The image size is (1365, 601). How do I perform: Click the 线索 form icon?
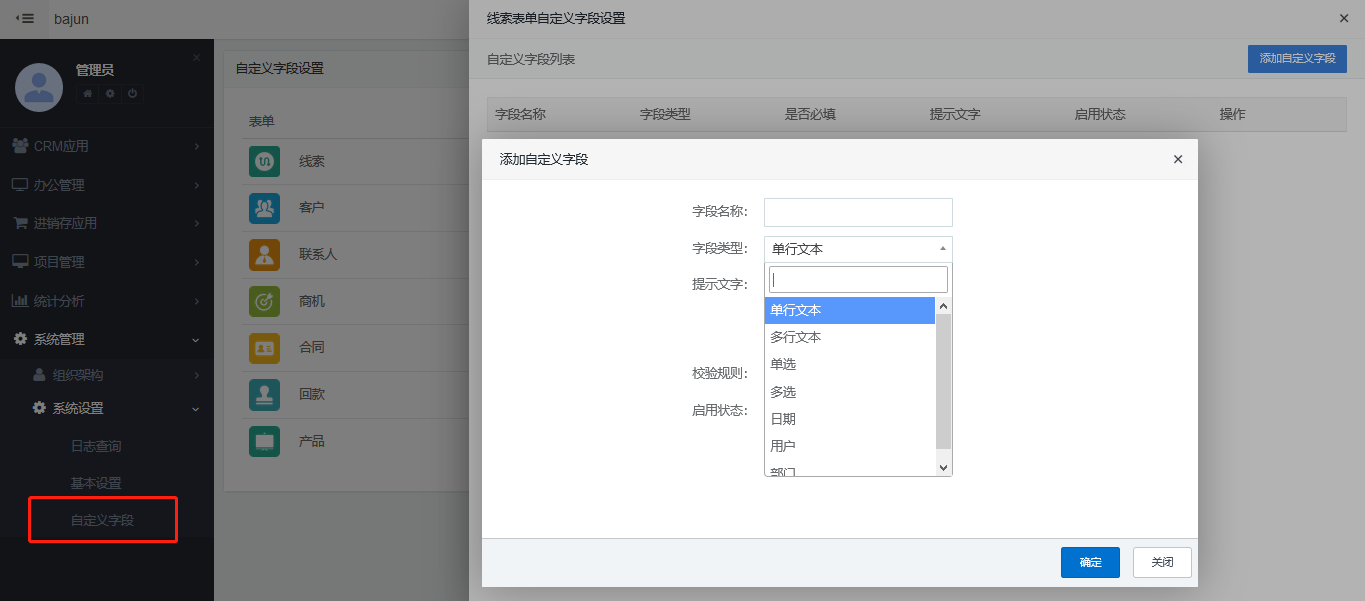pyautogui.click(x=264, y=161)
